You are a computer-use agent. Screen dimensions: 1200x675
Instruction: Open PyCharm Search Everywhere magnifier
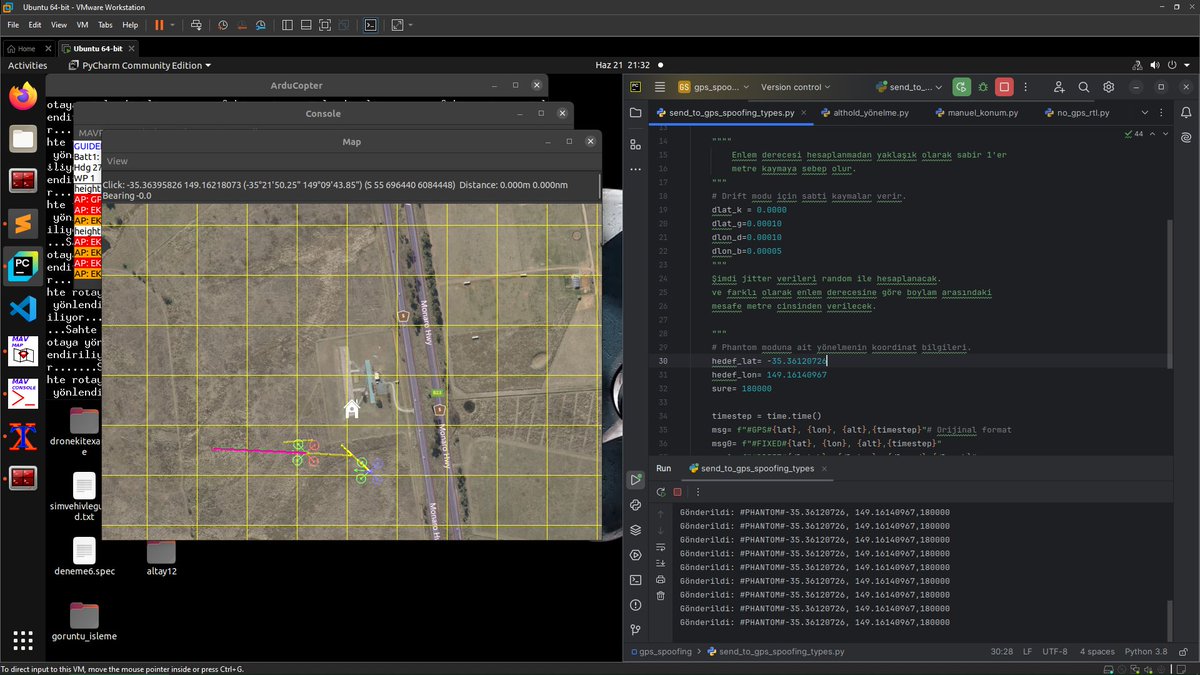[x=1083, y=87]
